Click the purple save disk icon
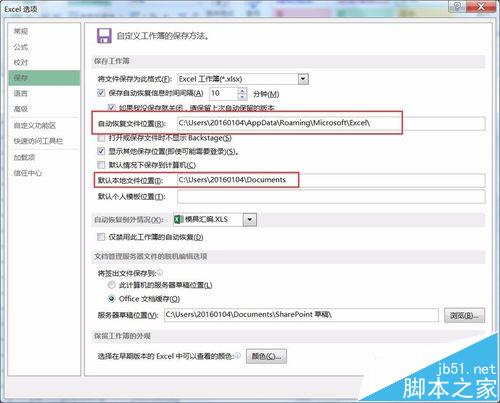 pyautogui.click(x=104, y=36)
